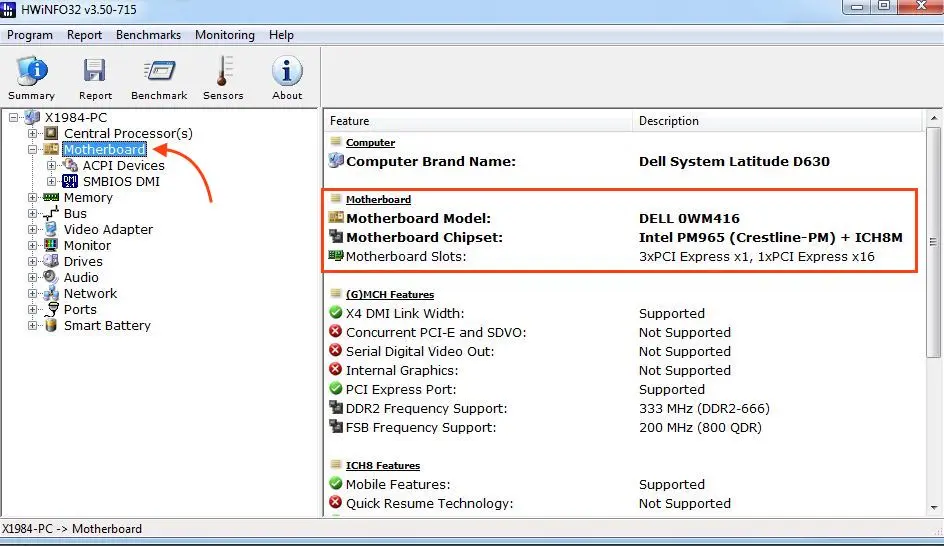The width and height of the screenshot is (944, 546).
Task: Click the Bus tree icon
Action: pos(51,213)
